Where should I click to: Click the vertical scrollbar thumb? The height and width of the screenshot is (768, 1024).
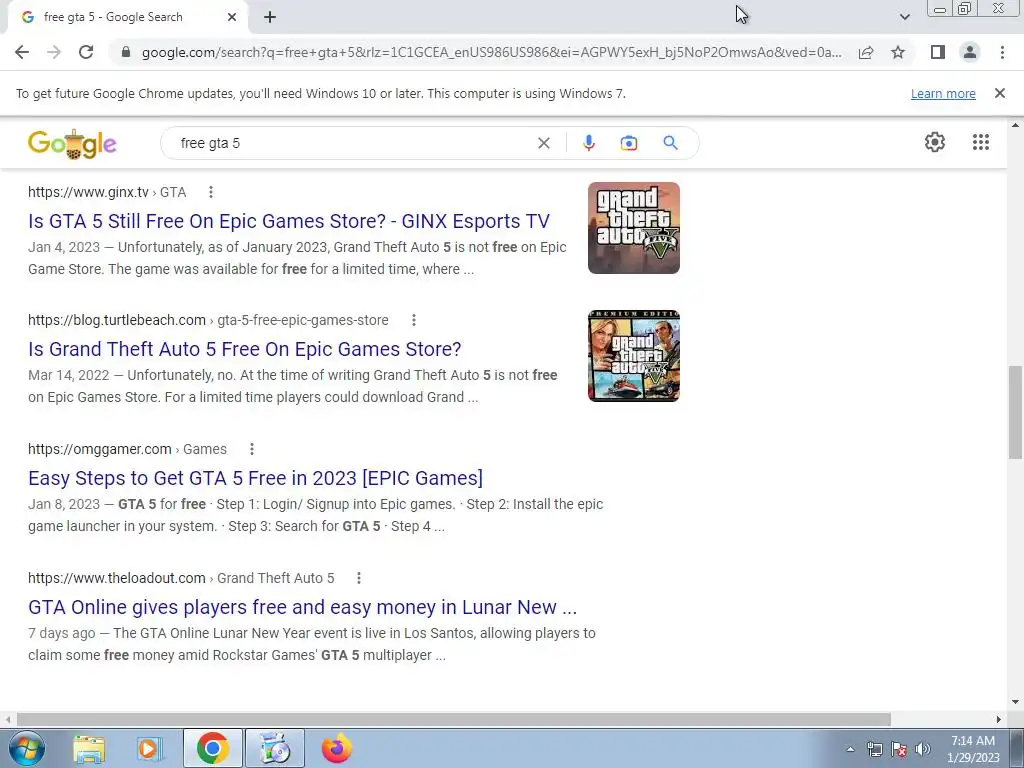click(1016, 412)
